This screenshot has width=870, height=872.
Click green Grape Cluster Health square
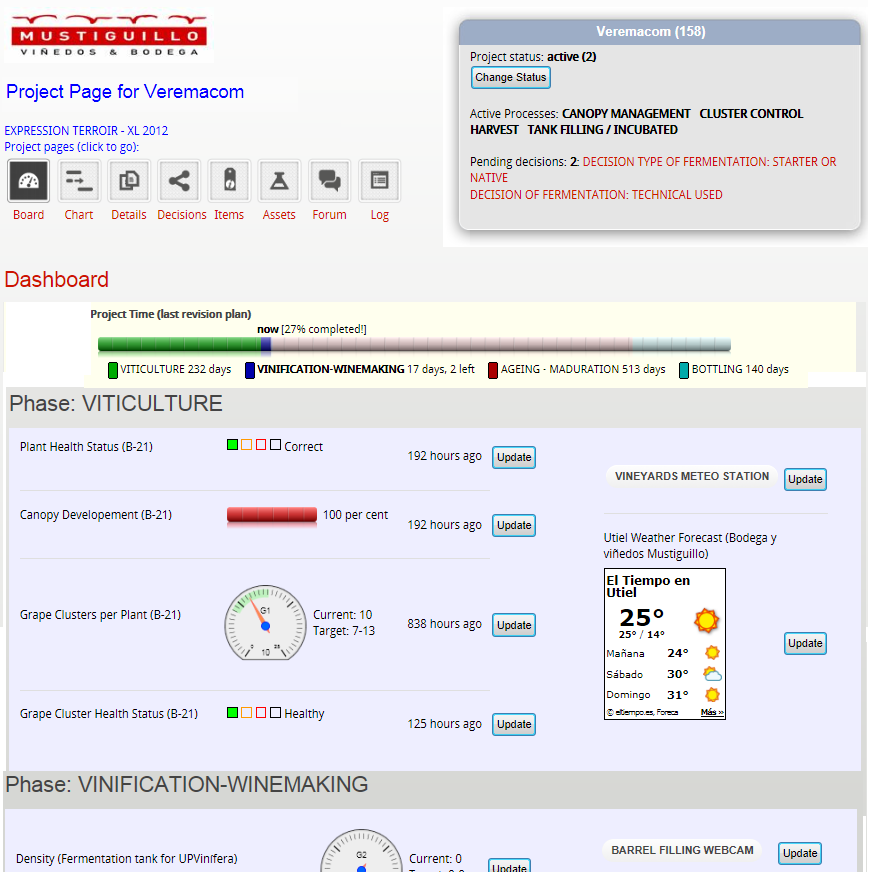coord(233,712)
